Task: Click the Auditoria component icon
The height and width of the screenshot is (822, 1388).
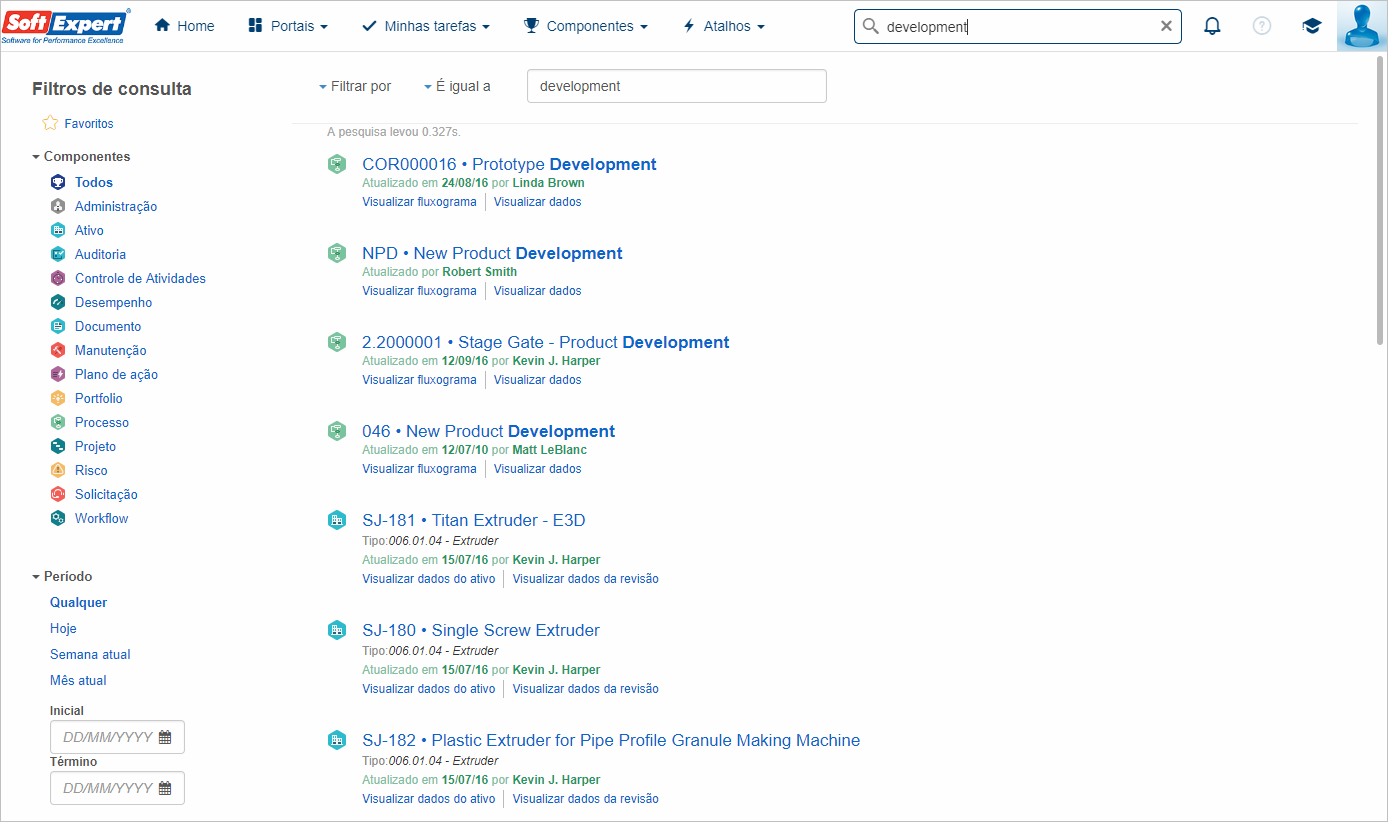Action: 57,254
